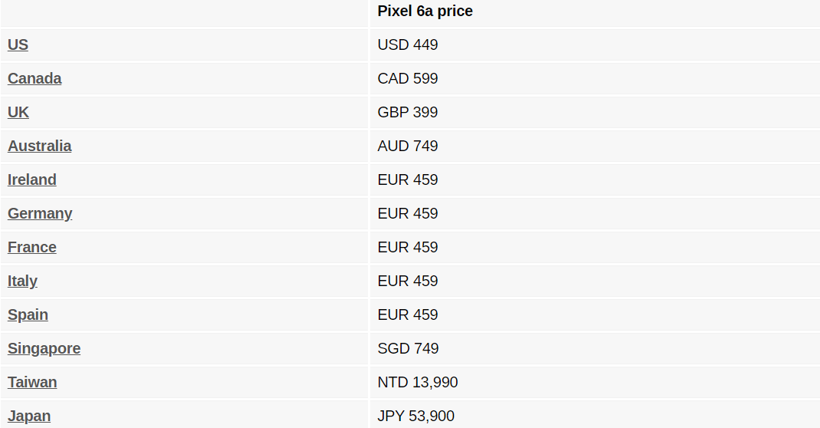The image size is (820, 428).
Task: Open the France link
Action: 32,247
